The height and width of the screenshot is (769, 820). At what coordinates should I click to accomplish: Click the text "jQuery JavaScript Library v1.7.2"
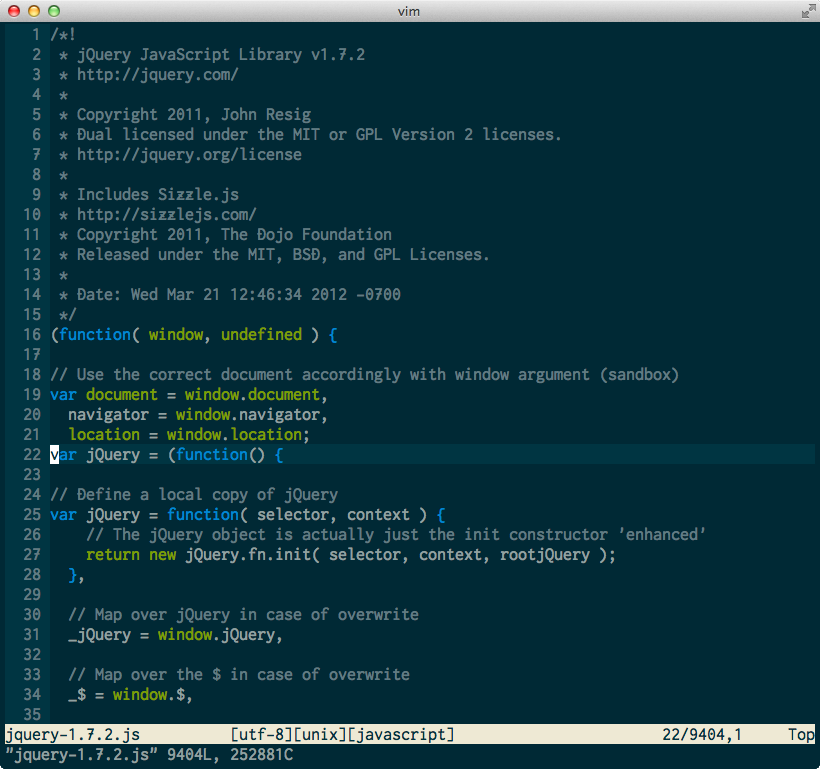pyautogui.click(x=221, y=54)
